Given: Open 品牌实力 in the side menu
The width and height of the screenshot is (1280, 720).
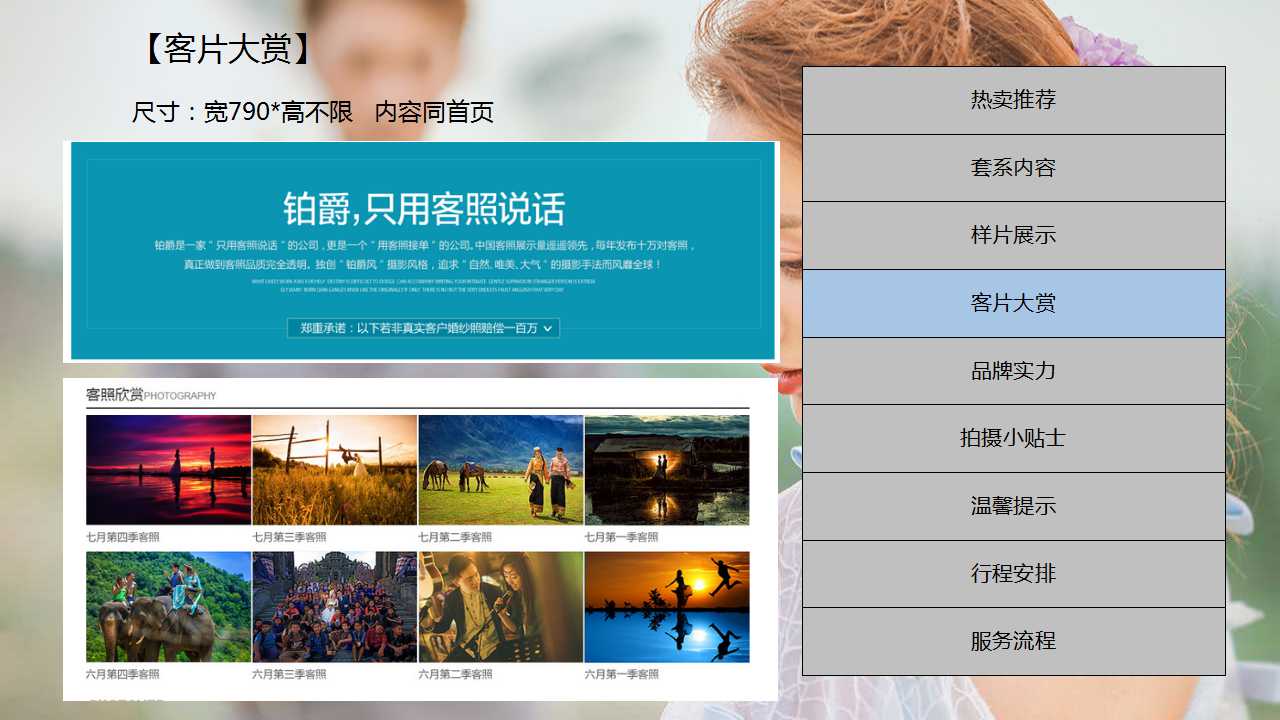Looking at the screenshot, I should [x=1013, y=371].
